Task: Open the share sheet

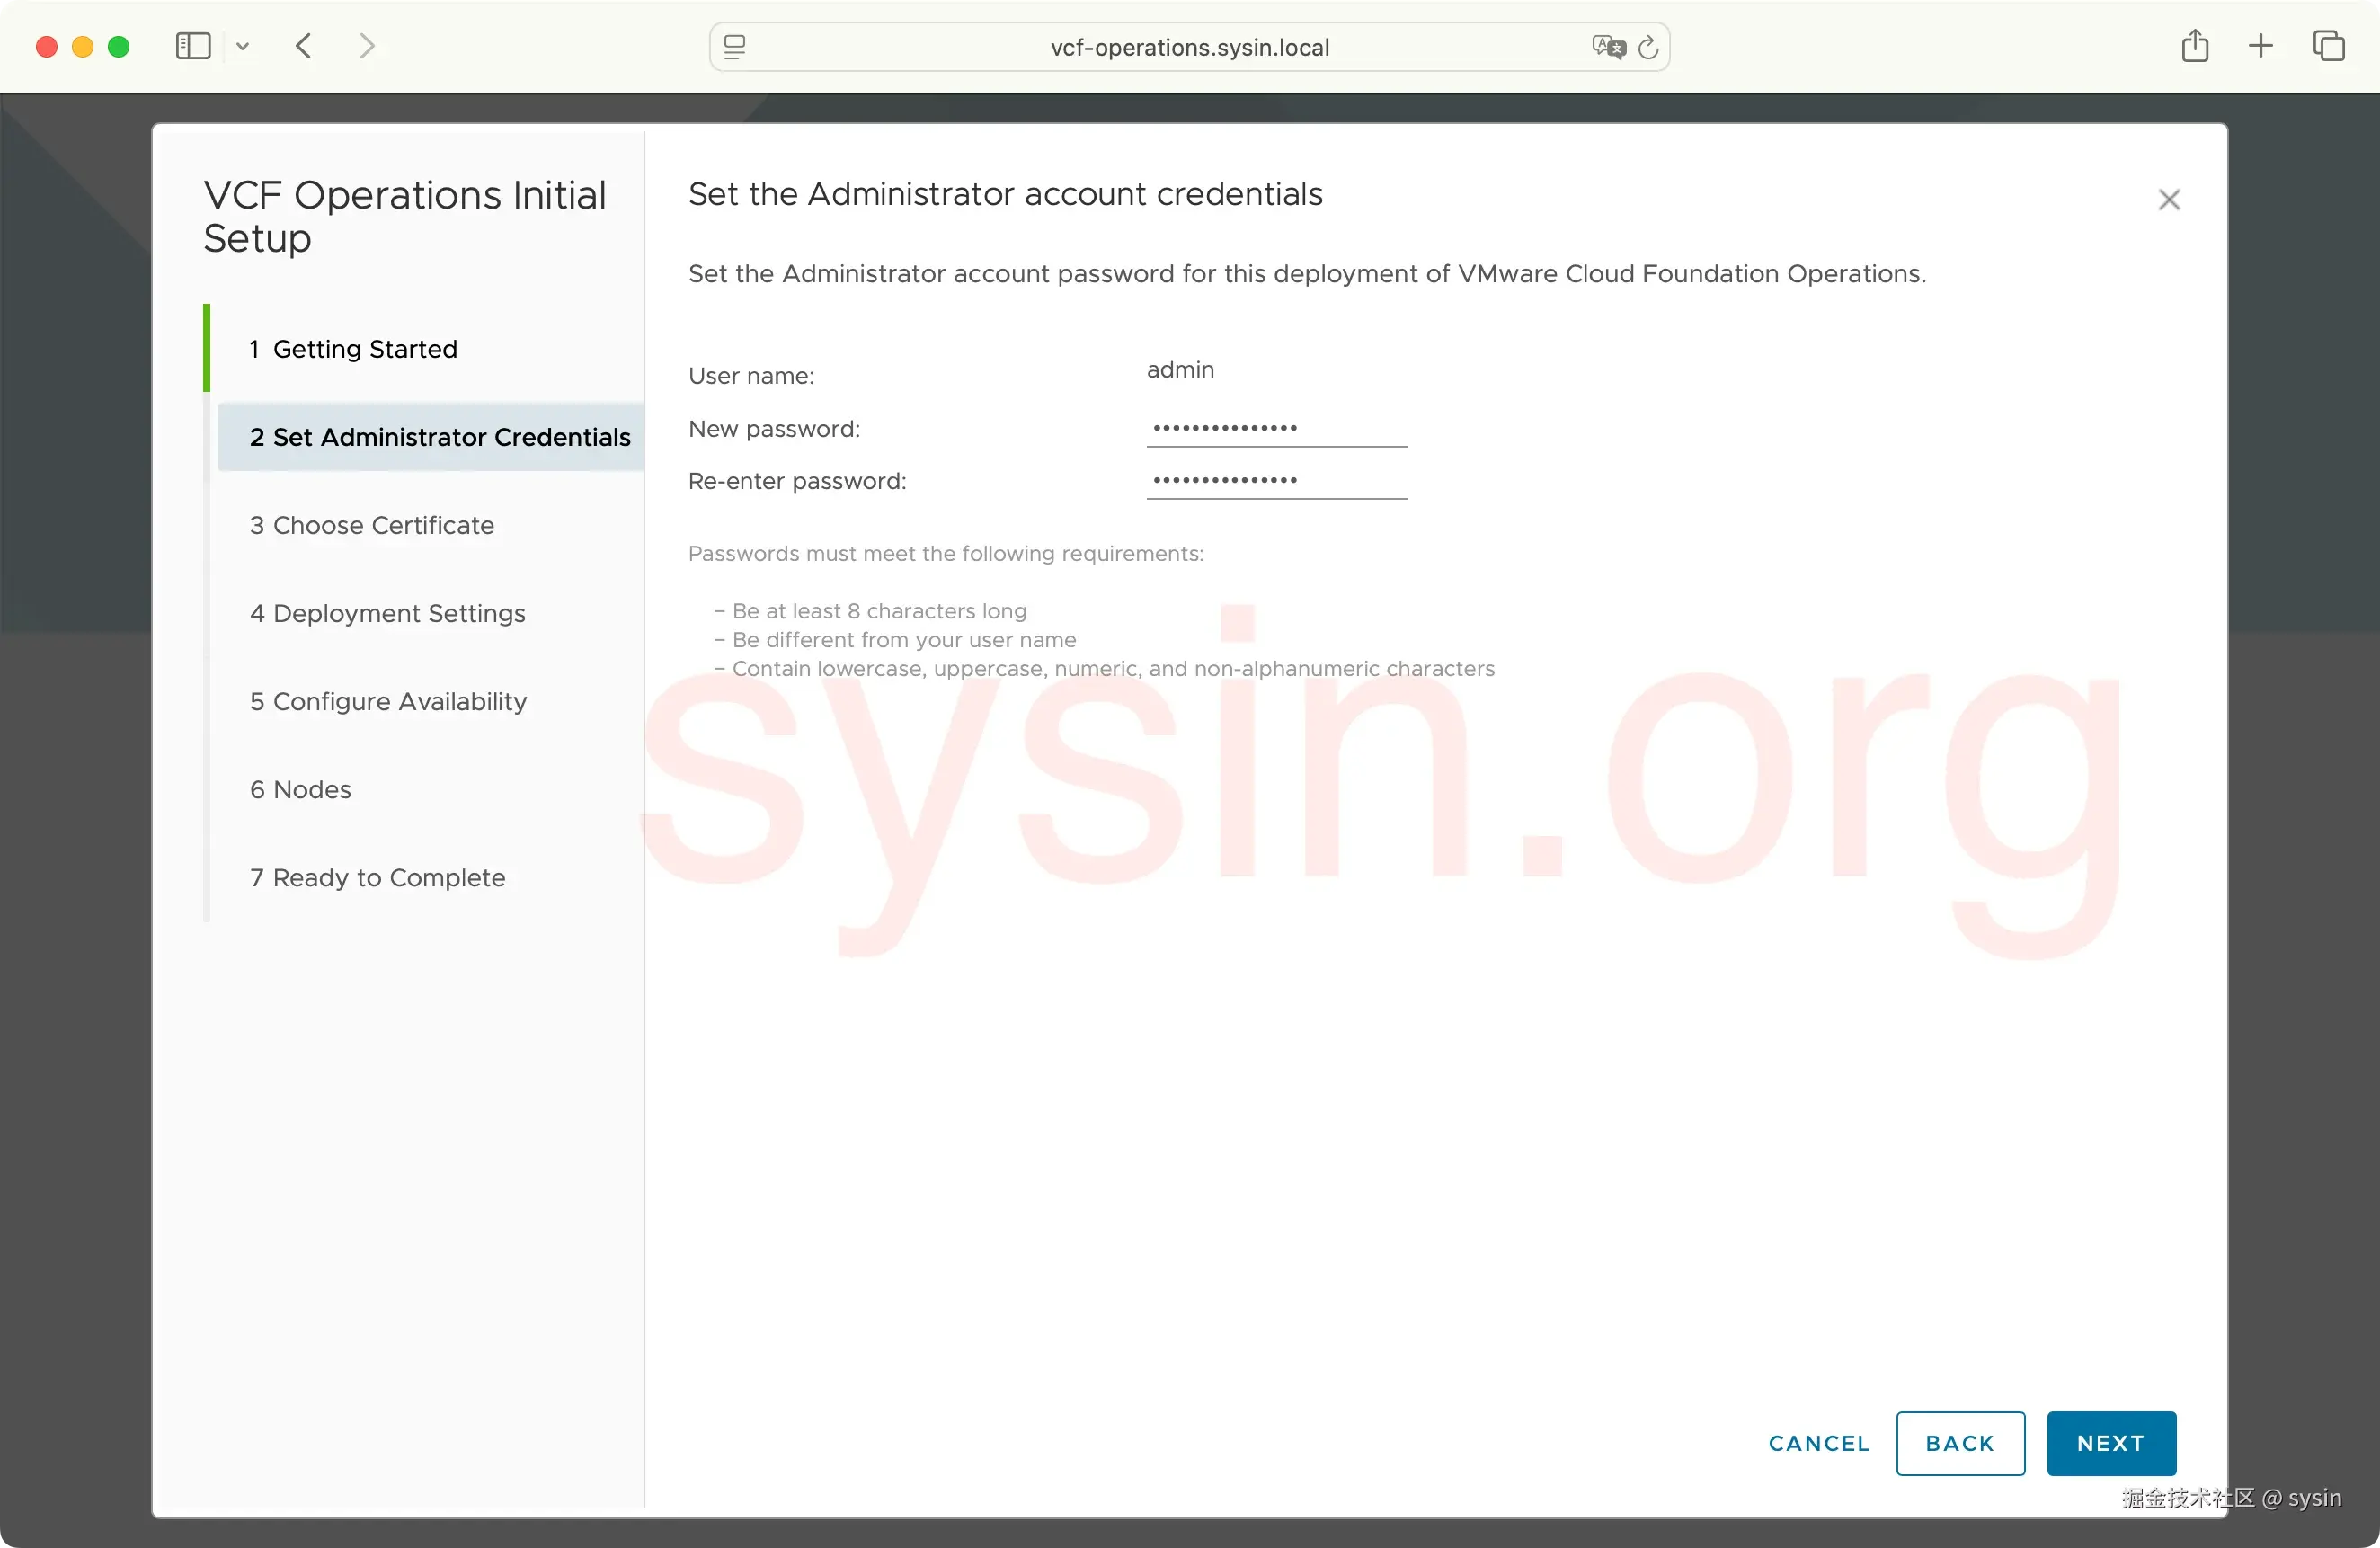Action: pos(2196,46)
